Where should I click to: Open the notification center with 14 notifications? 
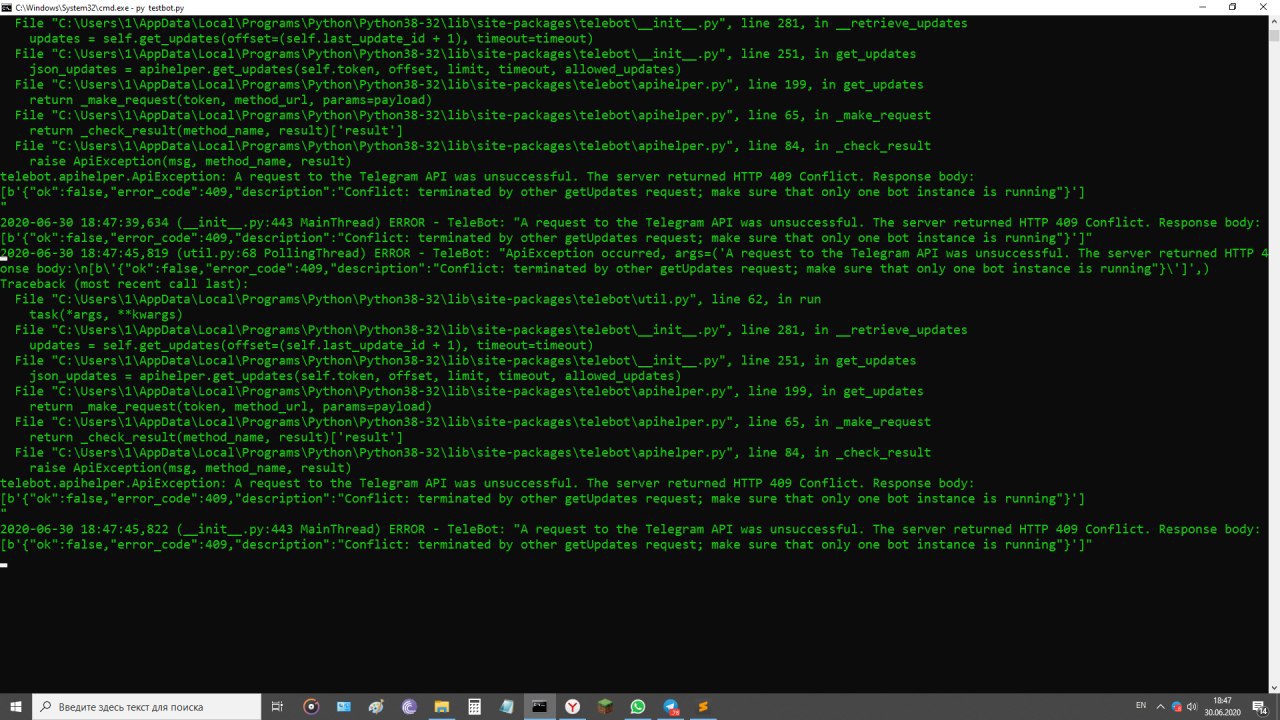(x=1260, y=706)
